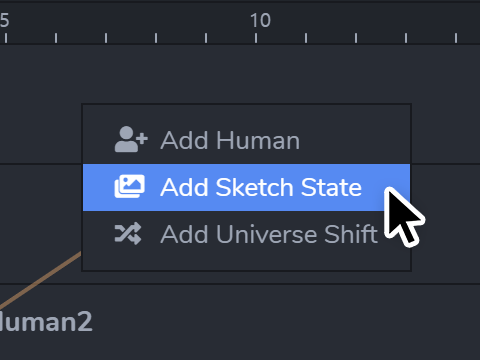Click the stacked images icon for Sketch State

(x=130, y=187)
